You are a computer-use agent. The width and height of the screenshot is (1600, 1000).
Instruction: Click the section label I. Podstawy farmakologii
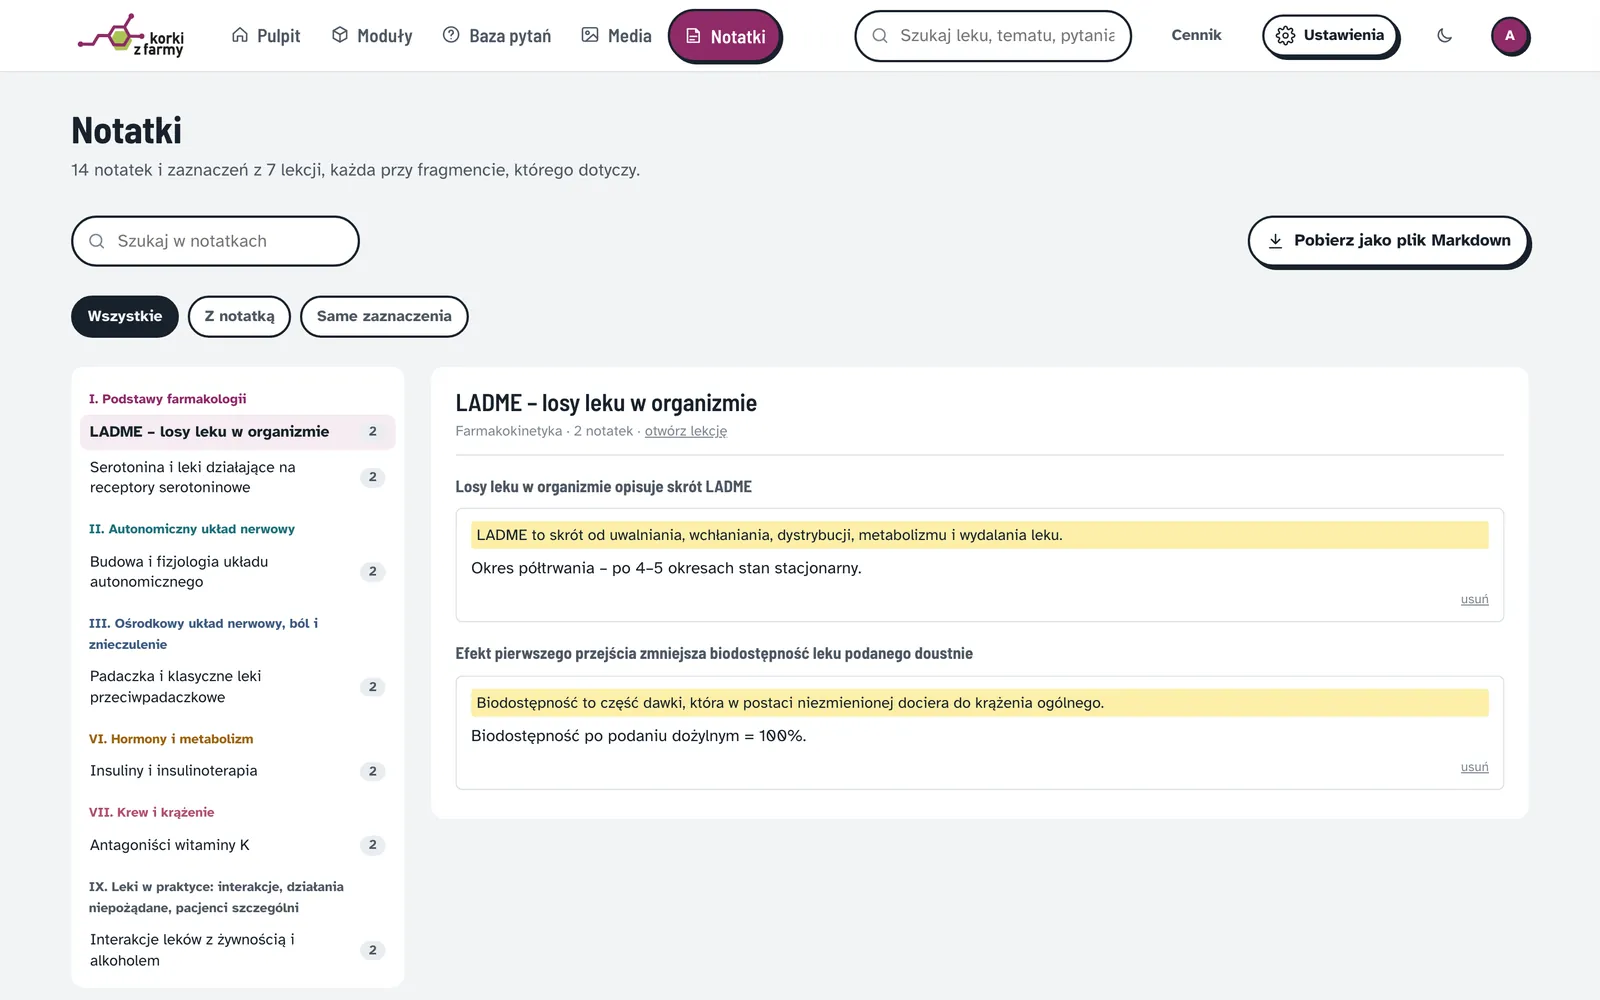[x=167, y=399]
